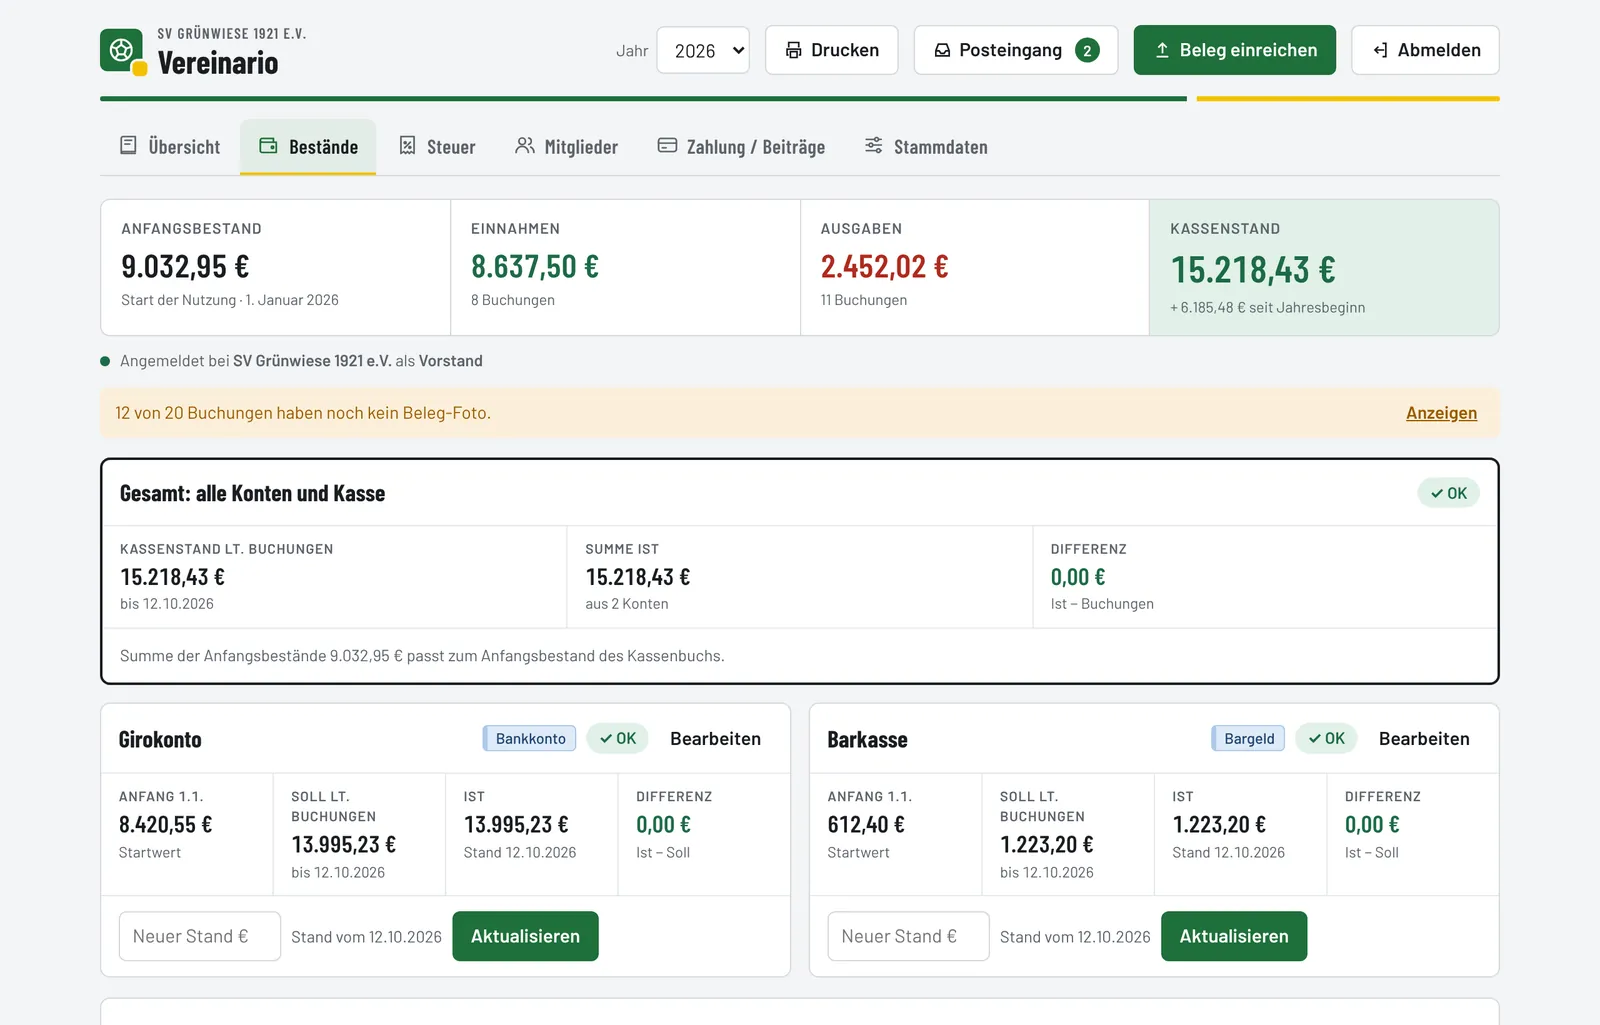Click the Einnahmen amount 8.637,50 €
Viewport: 1600px width, 1025px height.
535,267
